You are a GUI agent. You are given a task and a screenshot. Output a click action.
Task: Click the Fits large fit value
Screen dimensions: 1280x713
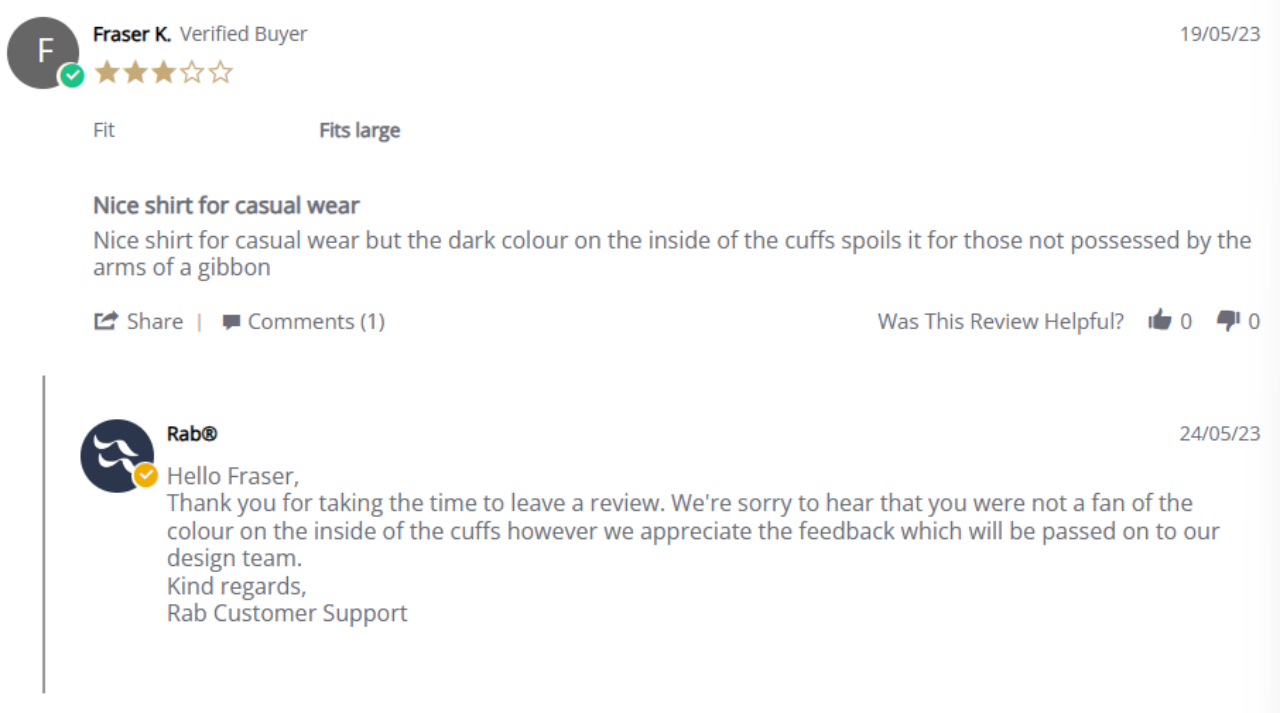359,130
